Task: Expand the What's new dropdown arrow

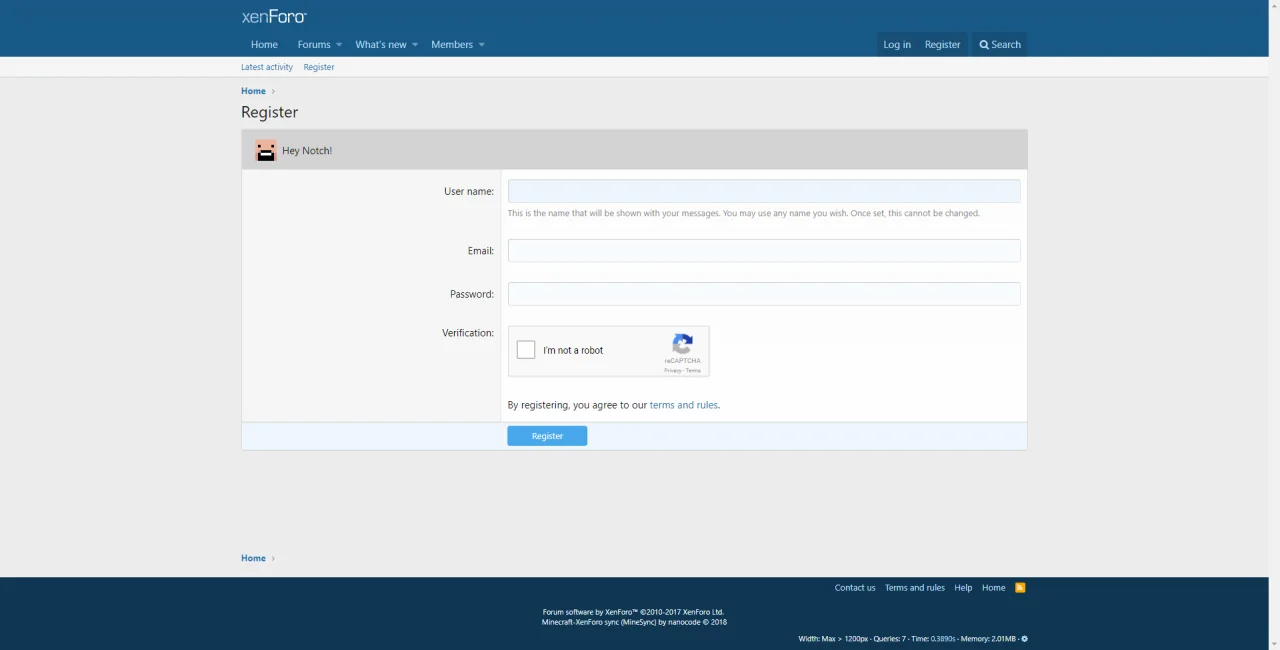Action: (x=415, y=45)
